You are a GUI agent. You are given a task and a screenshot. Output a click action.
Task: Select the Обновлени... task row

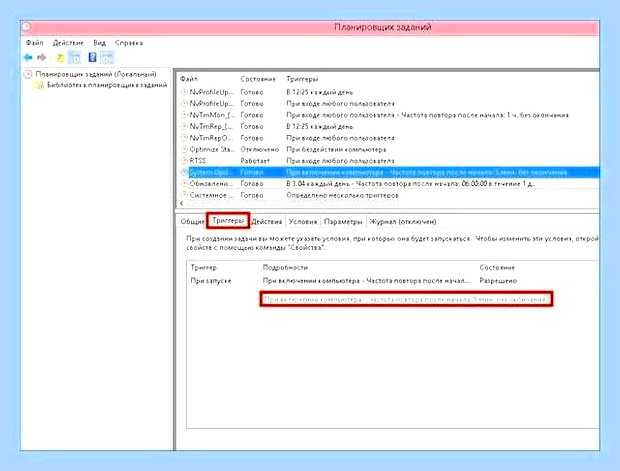(x=389, y=184)
